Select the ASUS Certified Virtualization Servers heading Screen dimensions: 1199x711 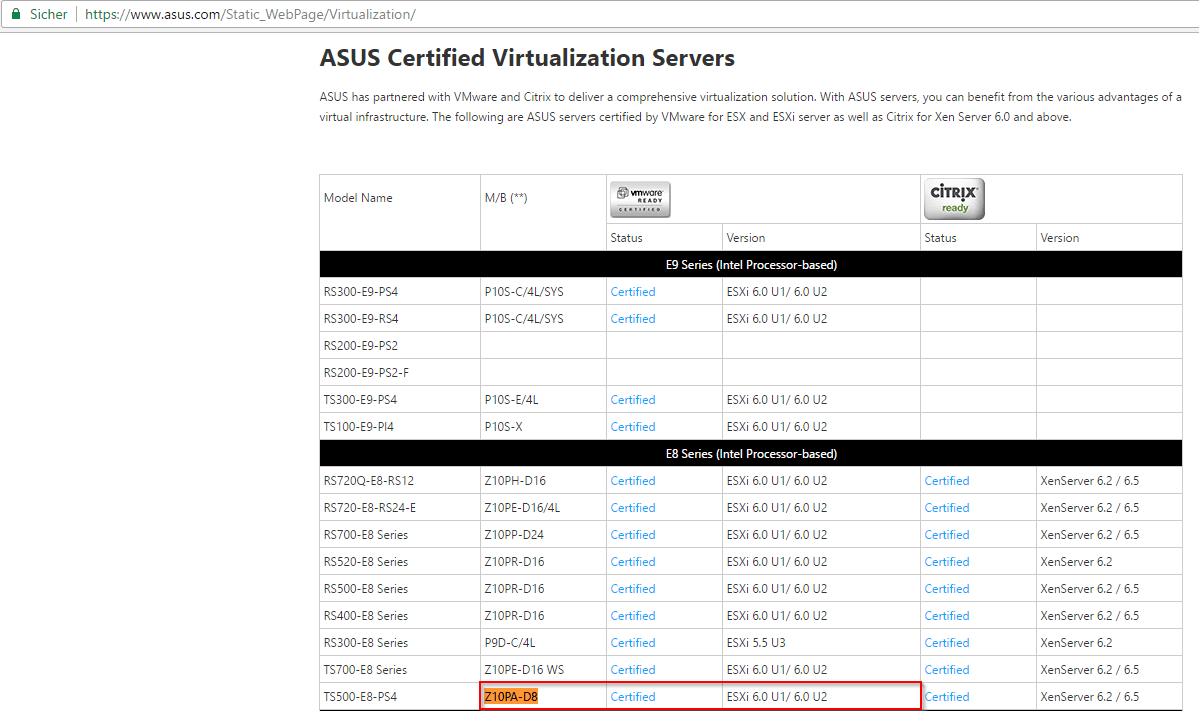coord(527,58)
